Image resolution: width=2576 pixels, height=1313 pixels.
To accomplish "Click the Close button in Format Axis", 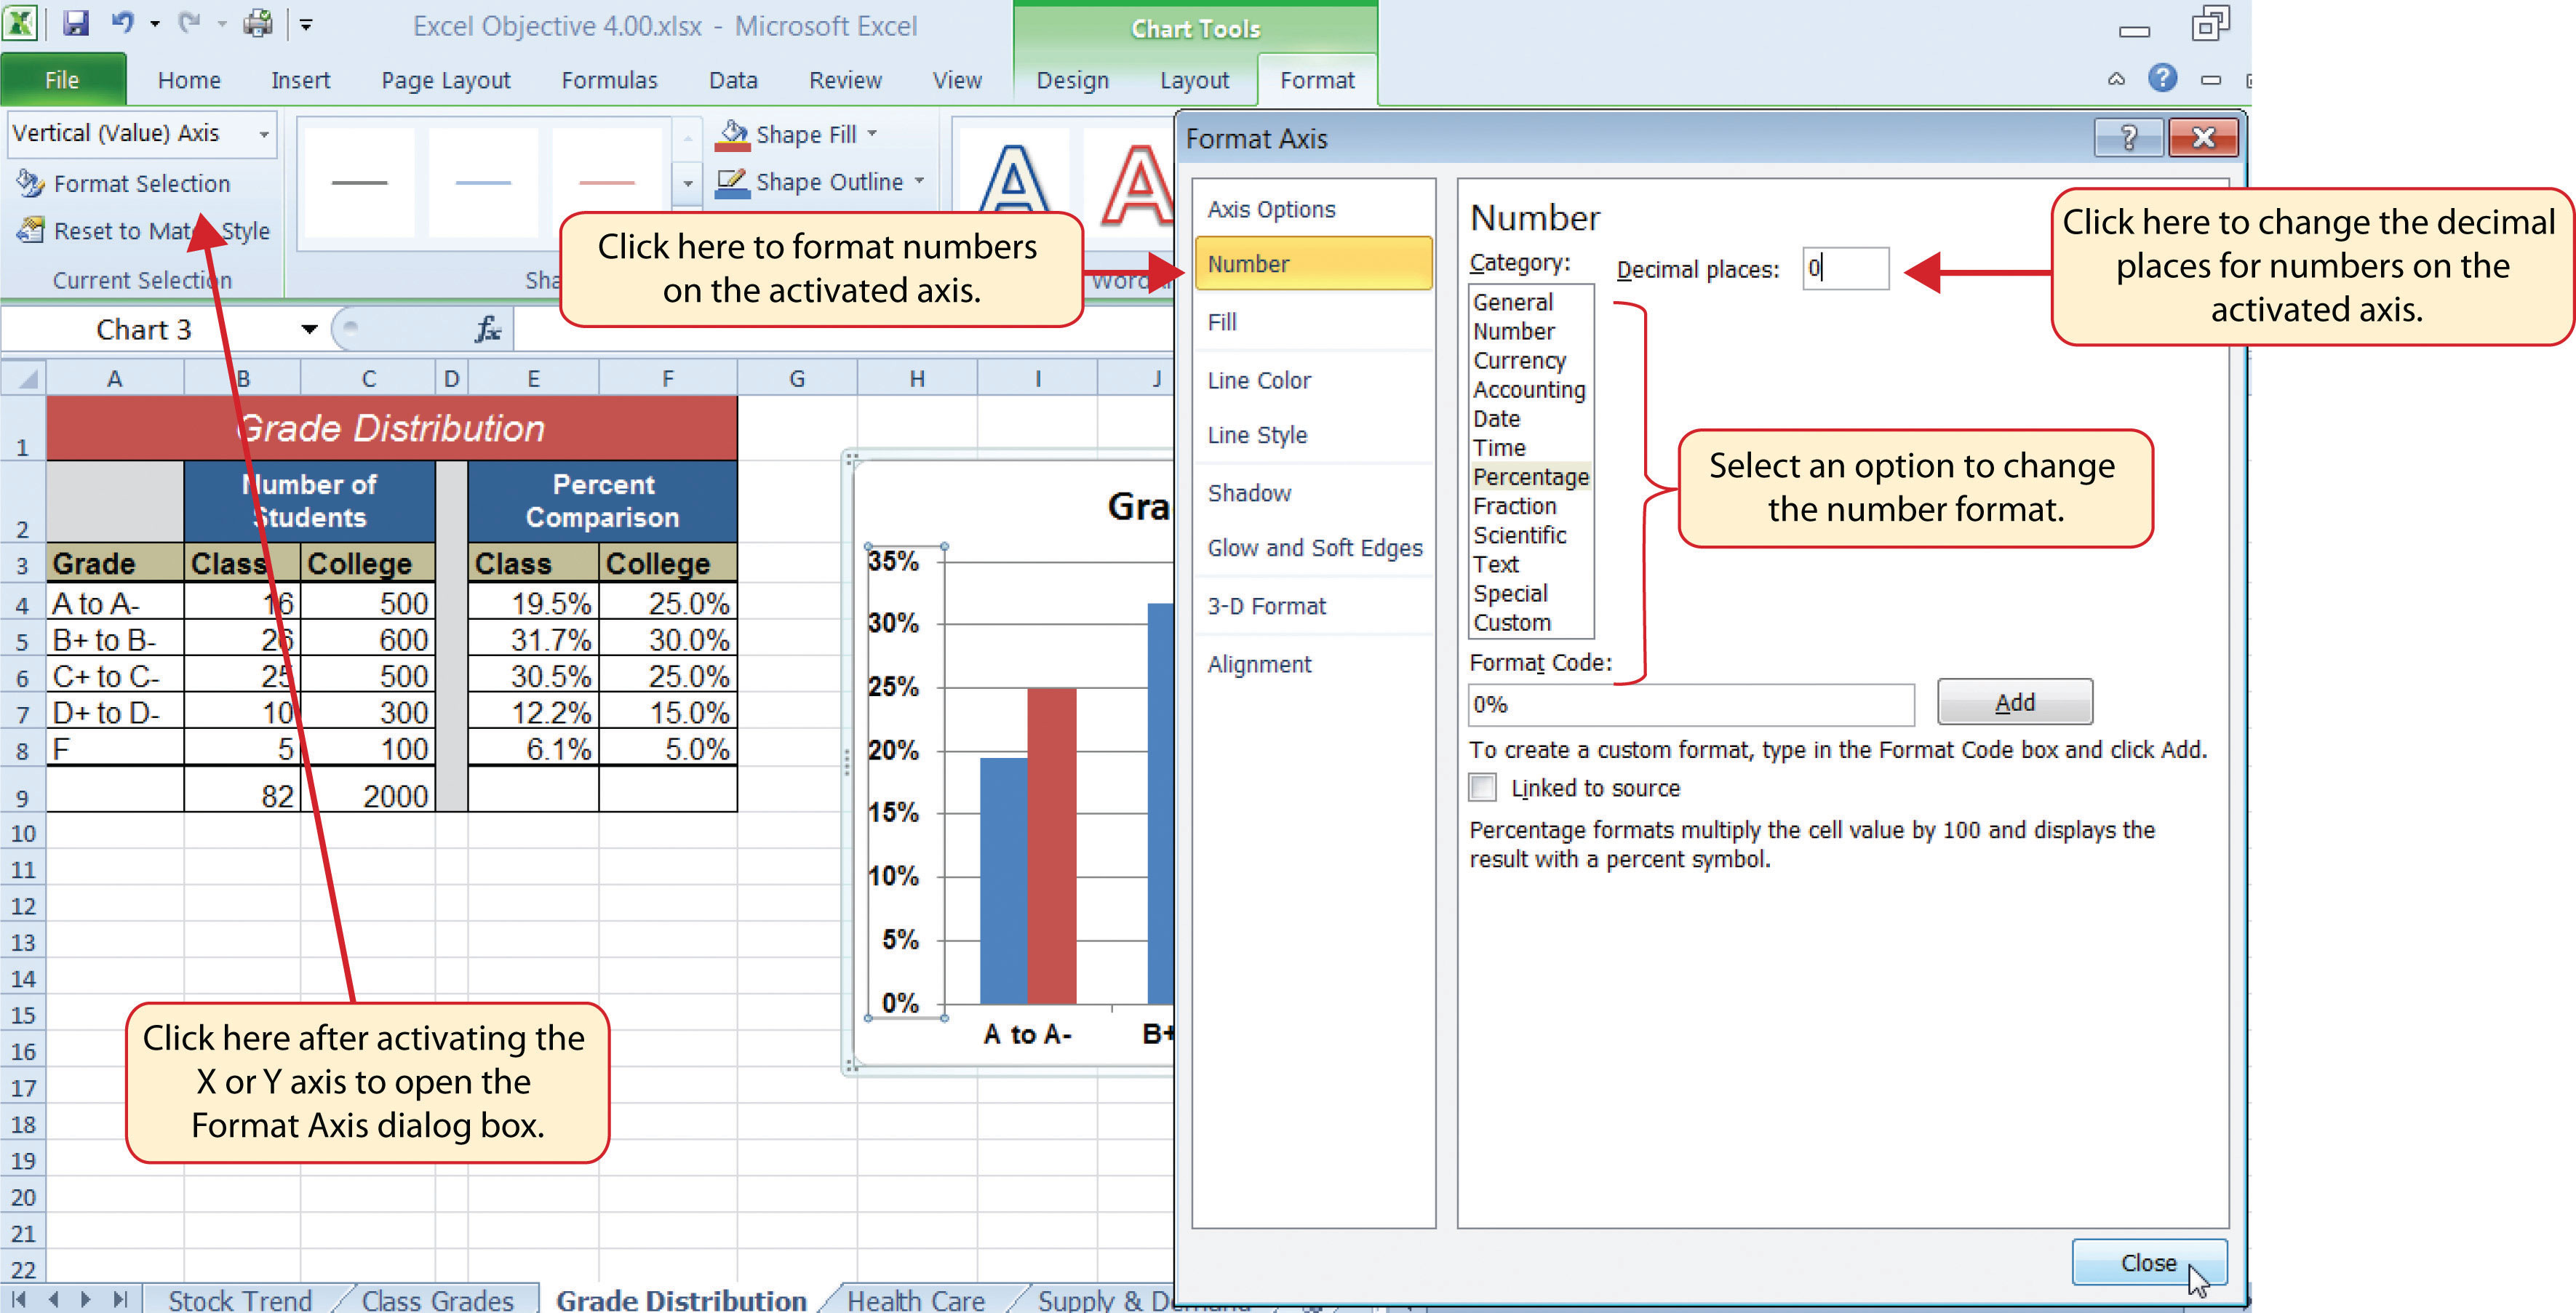I will coord(2148,1261).
